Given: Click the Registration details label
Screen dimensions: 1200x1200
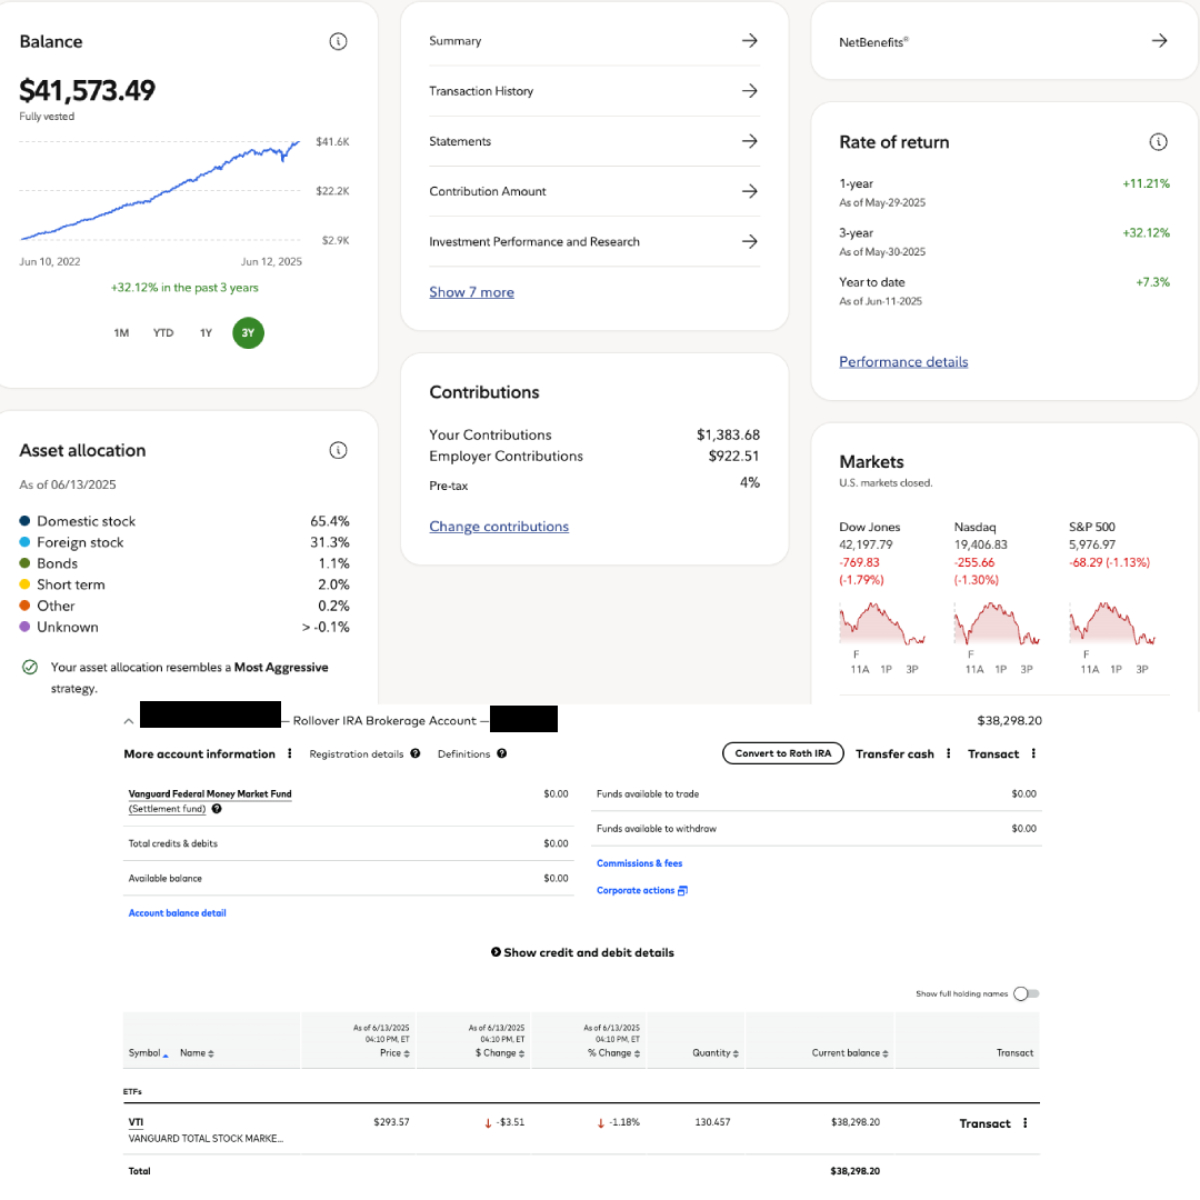Looking at the screenshot, I should coord(356,754).
